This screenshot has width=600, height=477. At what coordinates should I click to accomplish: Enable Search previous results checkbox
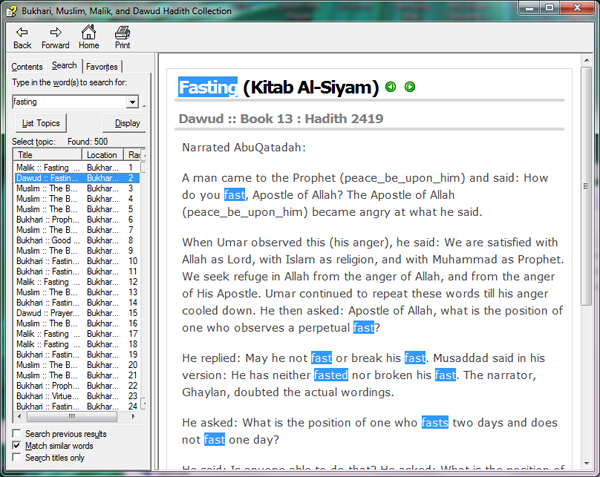pos(17,434)
